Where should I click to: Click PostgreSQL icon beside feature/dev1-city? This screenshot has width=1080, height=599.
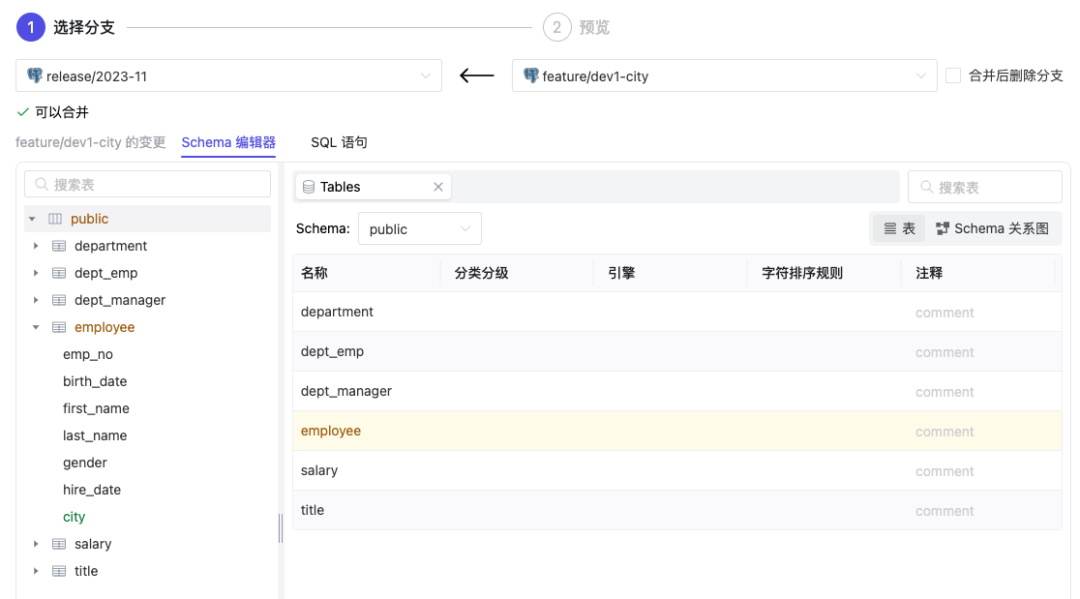[530, 76]
